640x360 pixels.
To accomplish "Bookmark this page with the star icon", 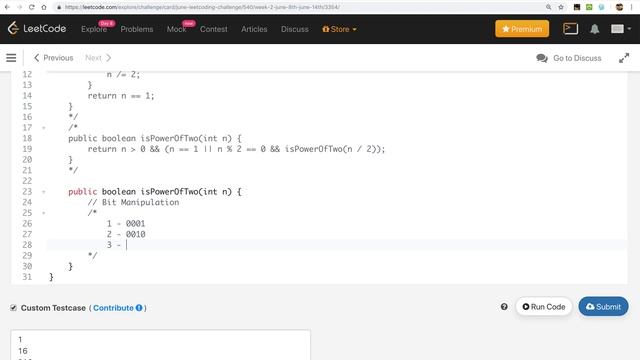I will (x=561, y=7).
